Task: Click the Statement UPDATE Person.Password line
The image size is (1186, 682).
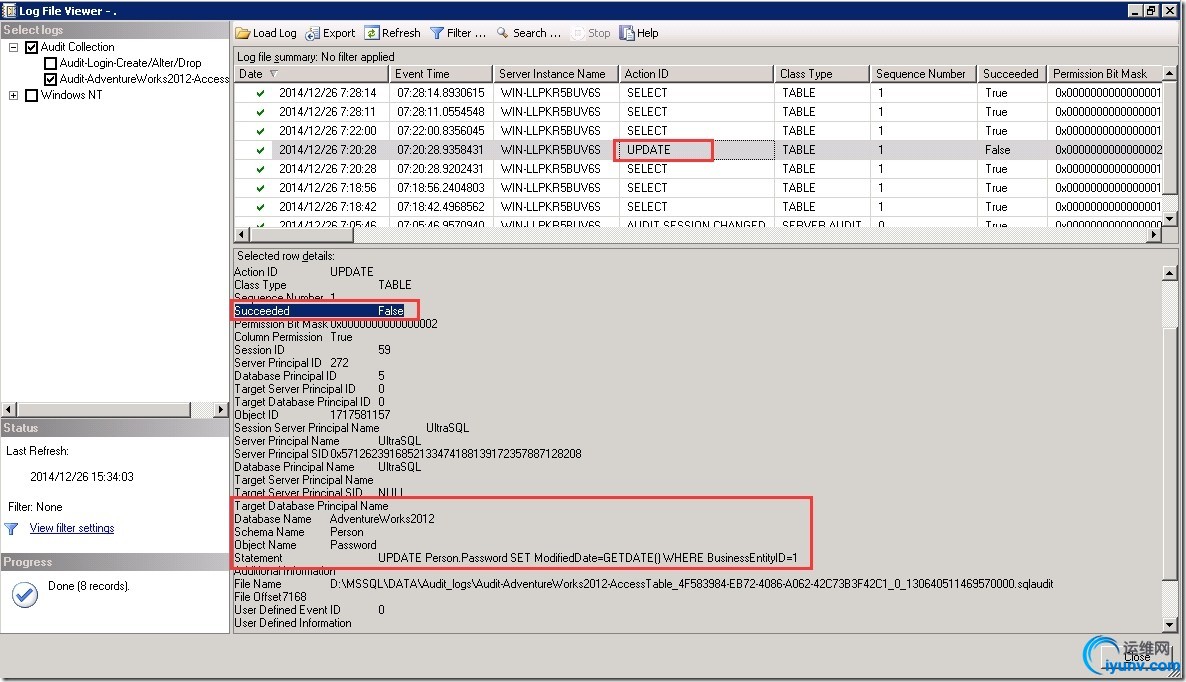Action: 516,558
